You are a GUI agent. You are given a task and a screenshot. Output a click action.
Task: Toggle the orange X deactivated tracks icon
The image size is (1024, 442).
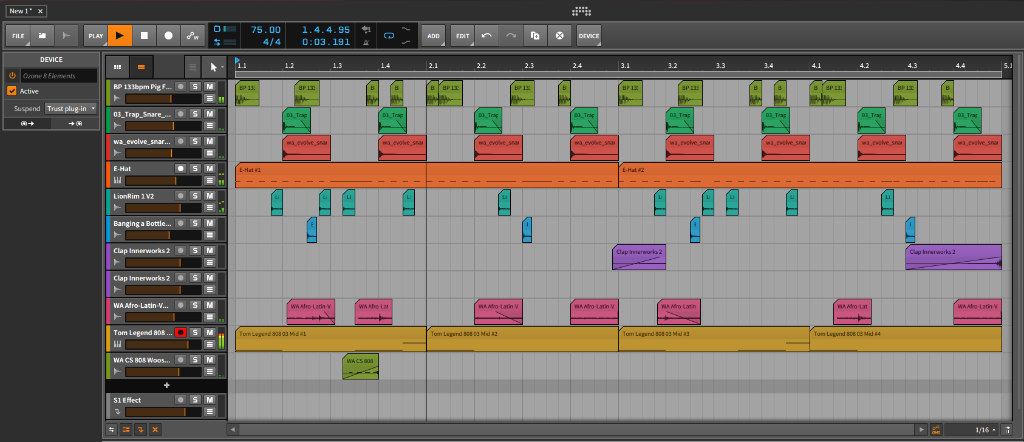[155, 430]
